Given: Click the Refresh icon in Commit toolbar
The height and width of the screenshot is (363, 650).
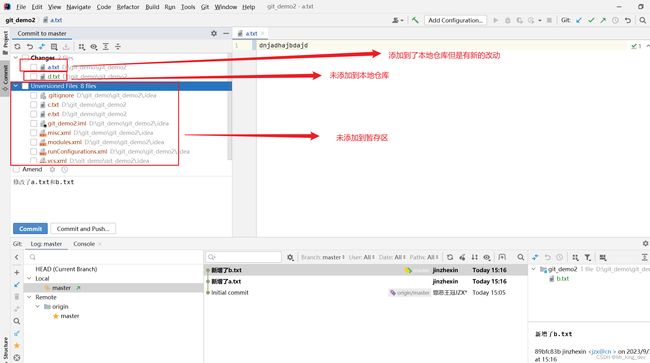Looking at the screenshot, I should coord(17,47).
